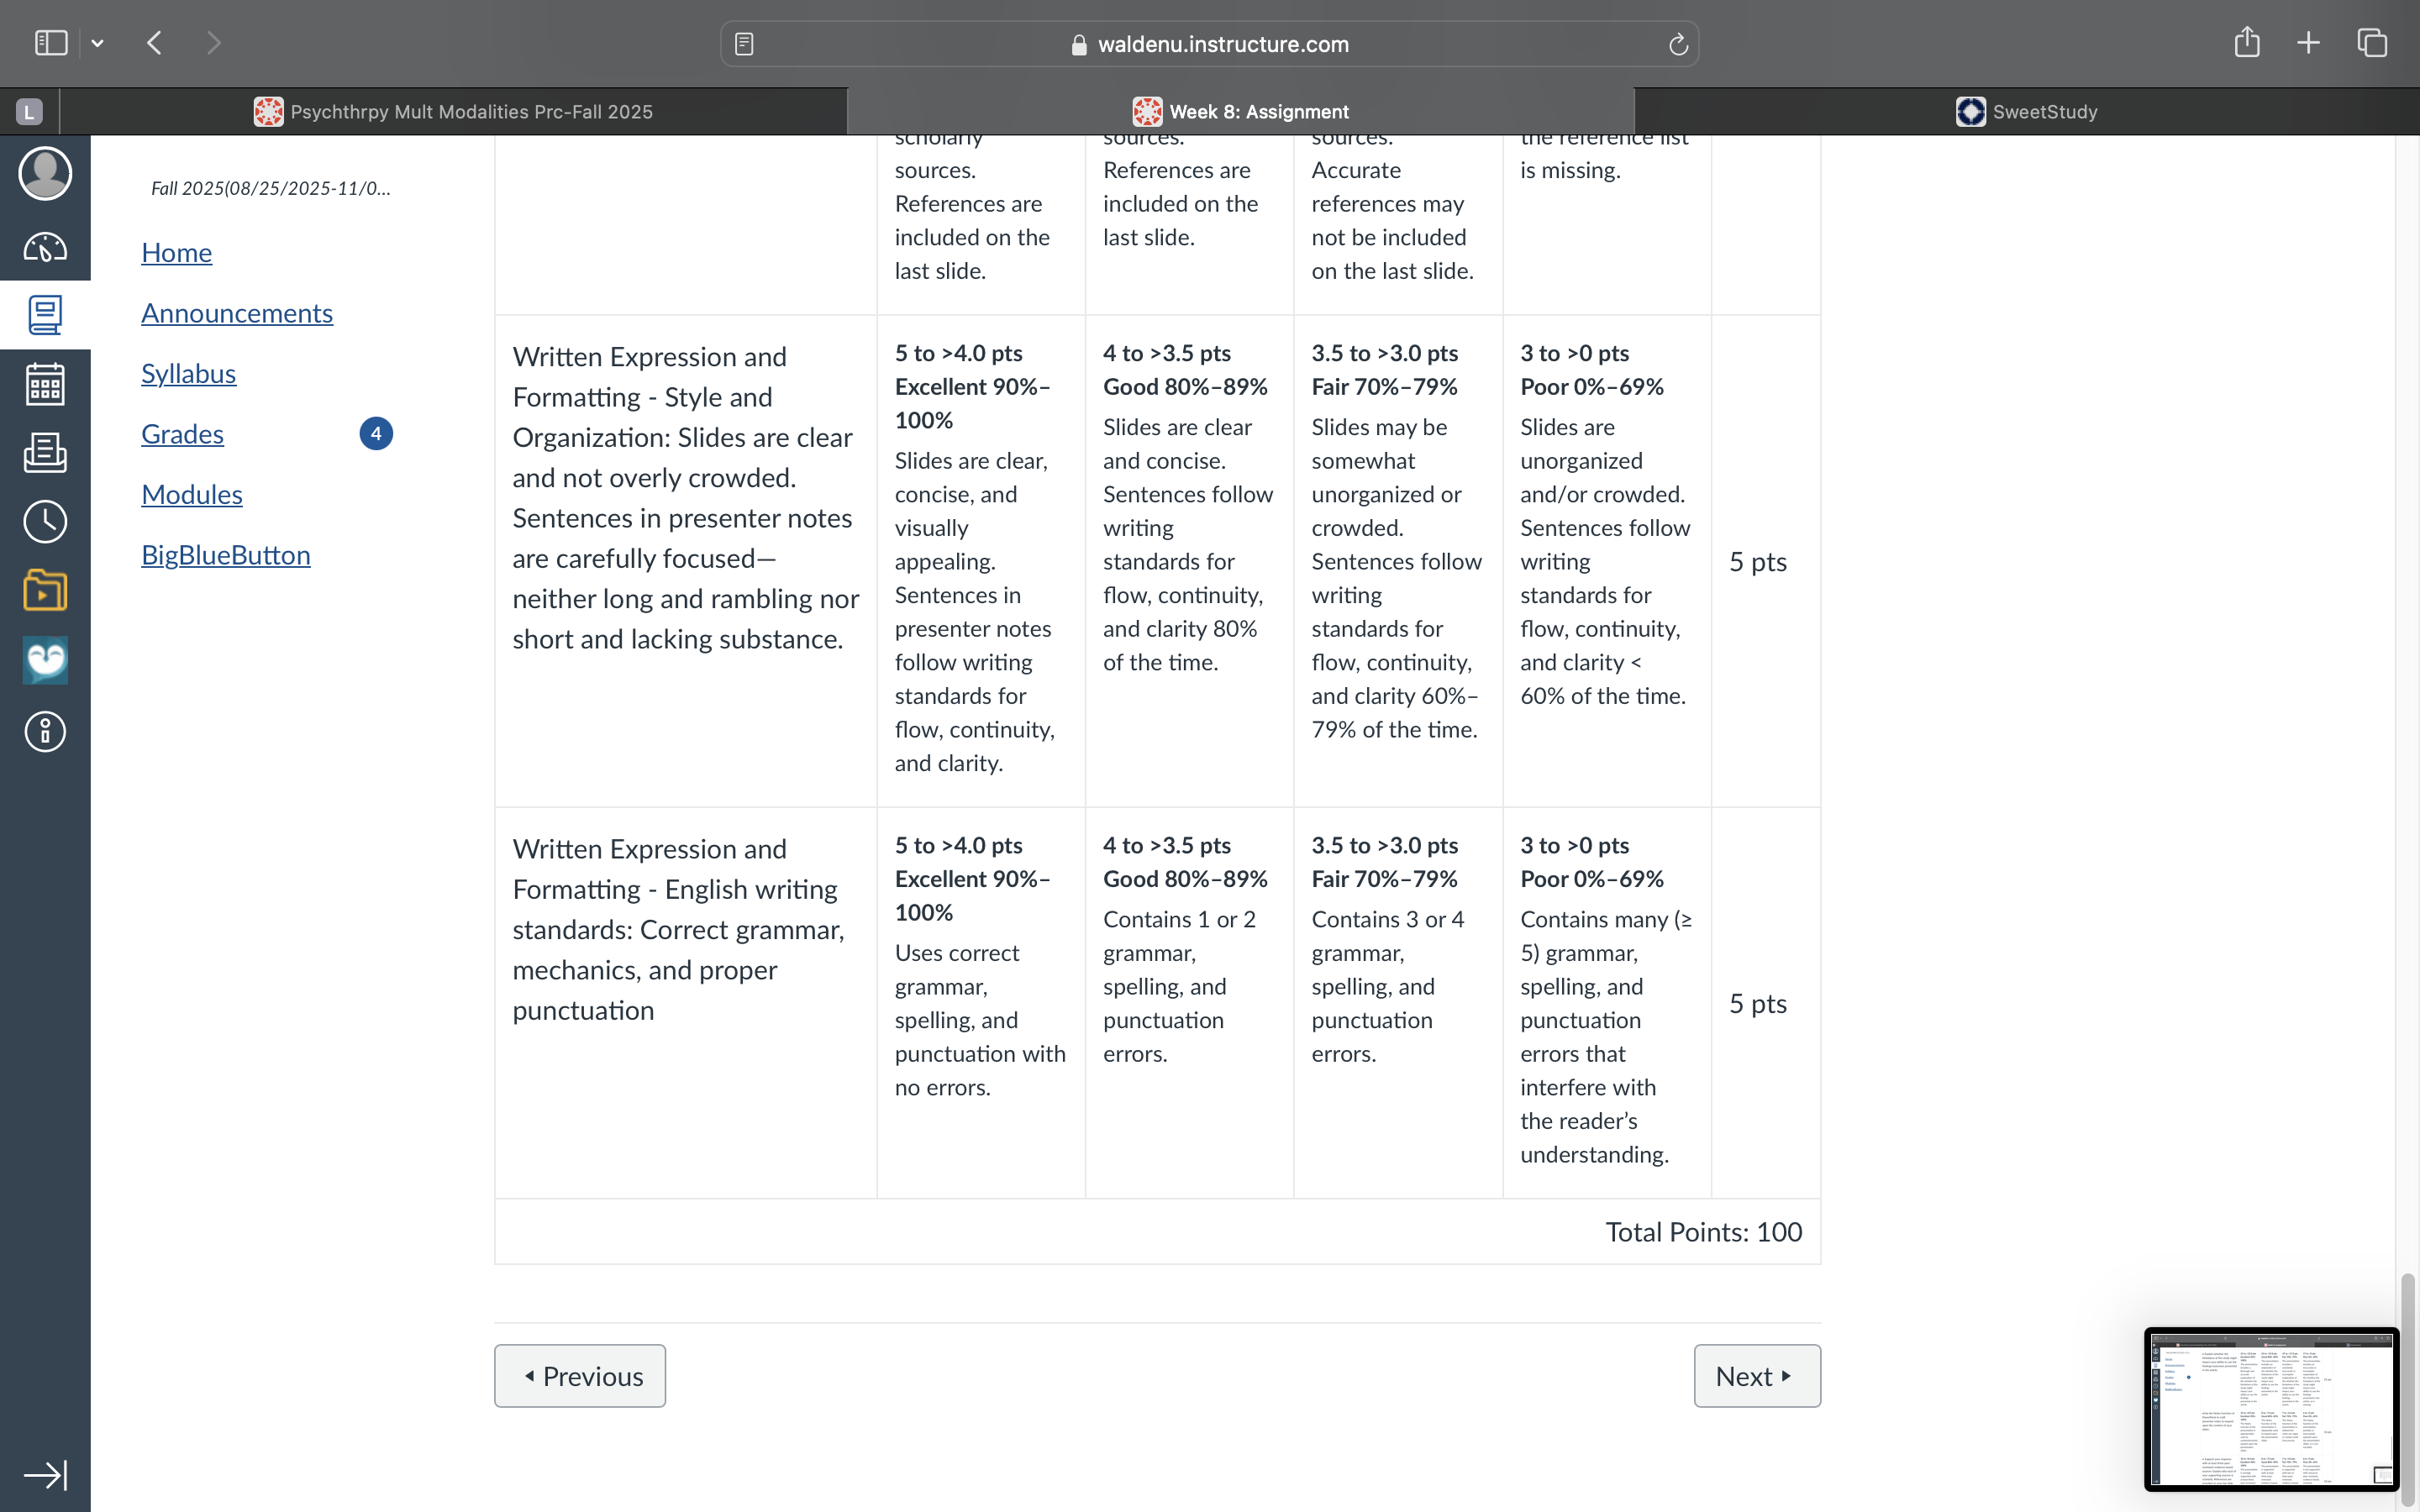The image size is (2420, 1512).
Task: Switch to Psychthrpy Mult Modalities tab
Action: tap(453, 111)
